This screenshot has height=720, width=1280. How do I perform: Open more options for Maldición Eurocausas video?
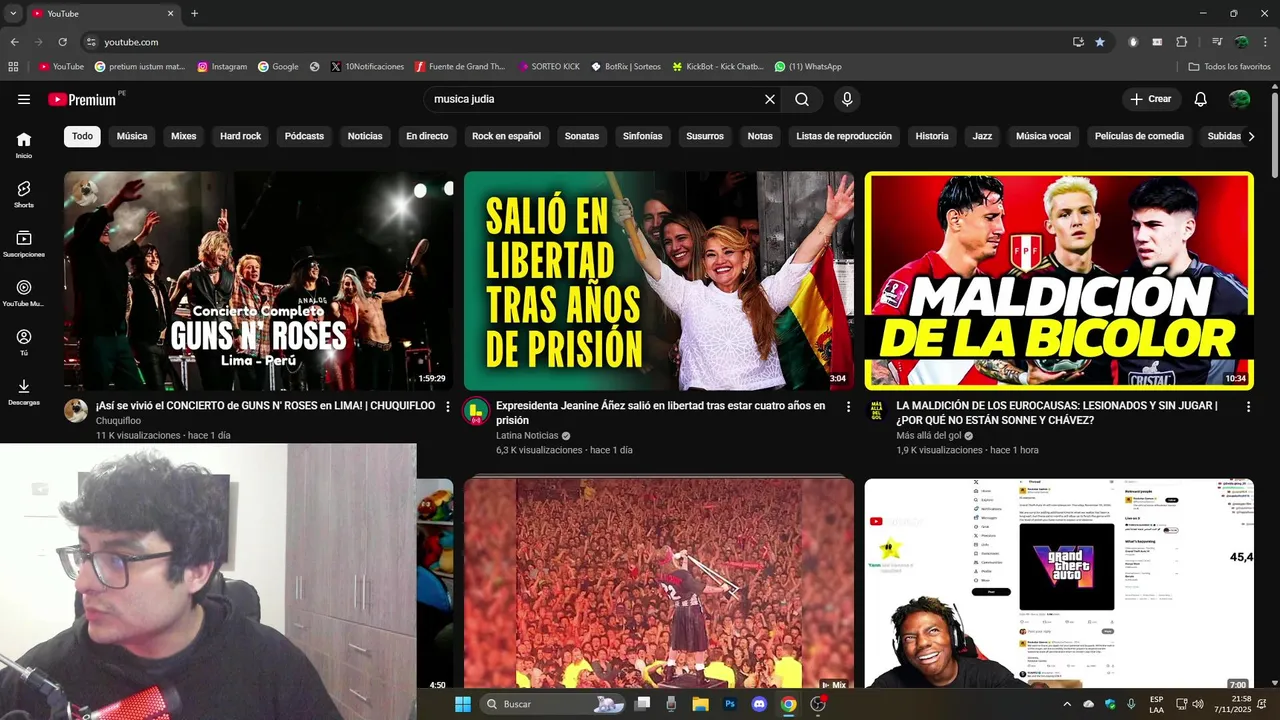pos(1248,407)
